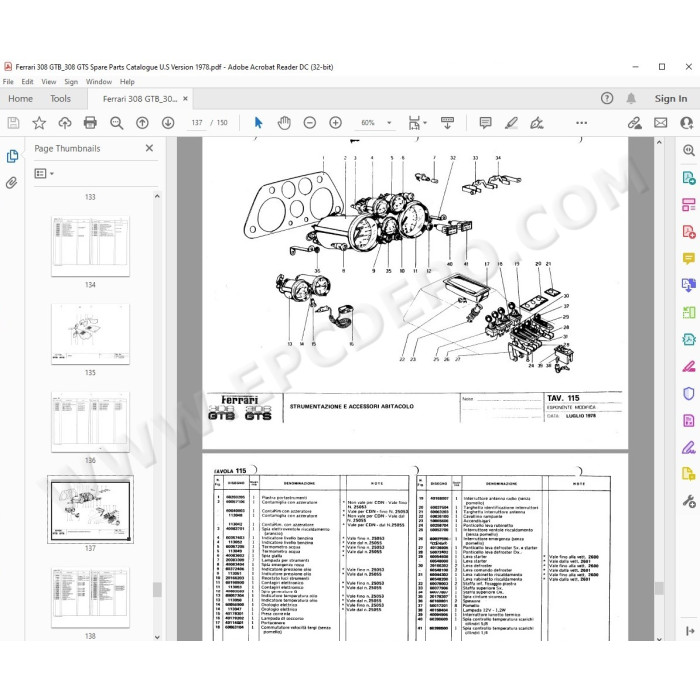The image size is (700, 700).
Task: Close the Page Thumbnails panel
Action: [x=149, y=148]
